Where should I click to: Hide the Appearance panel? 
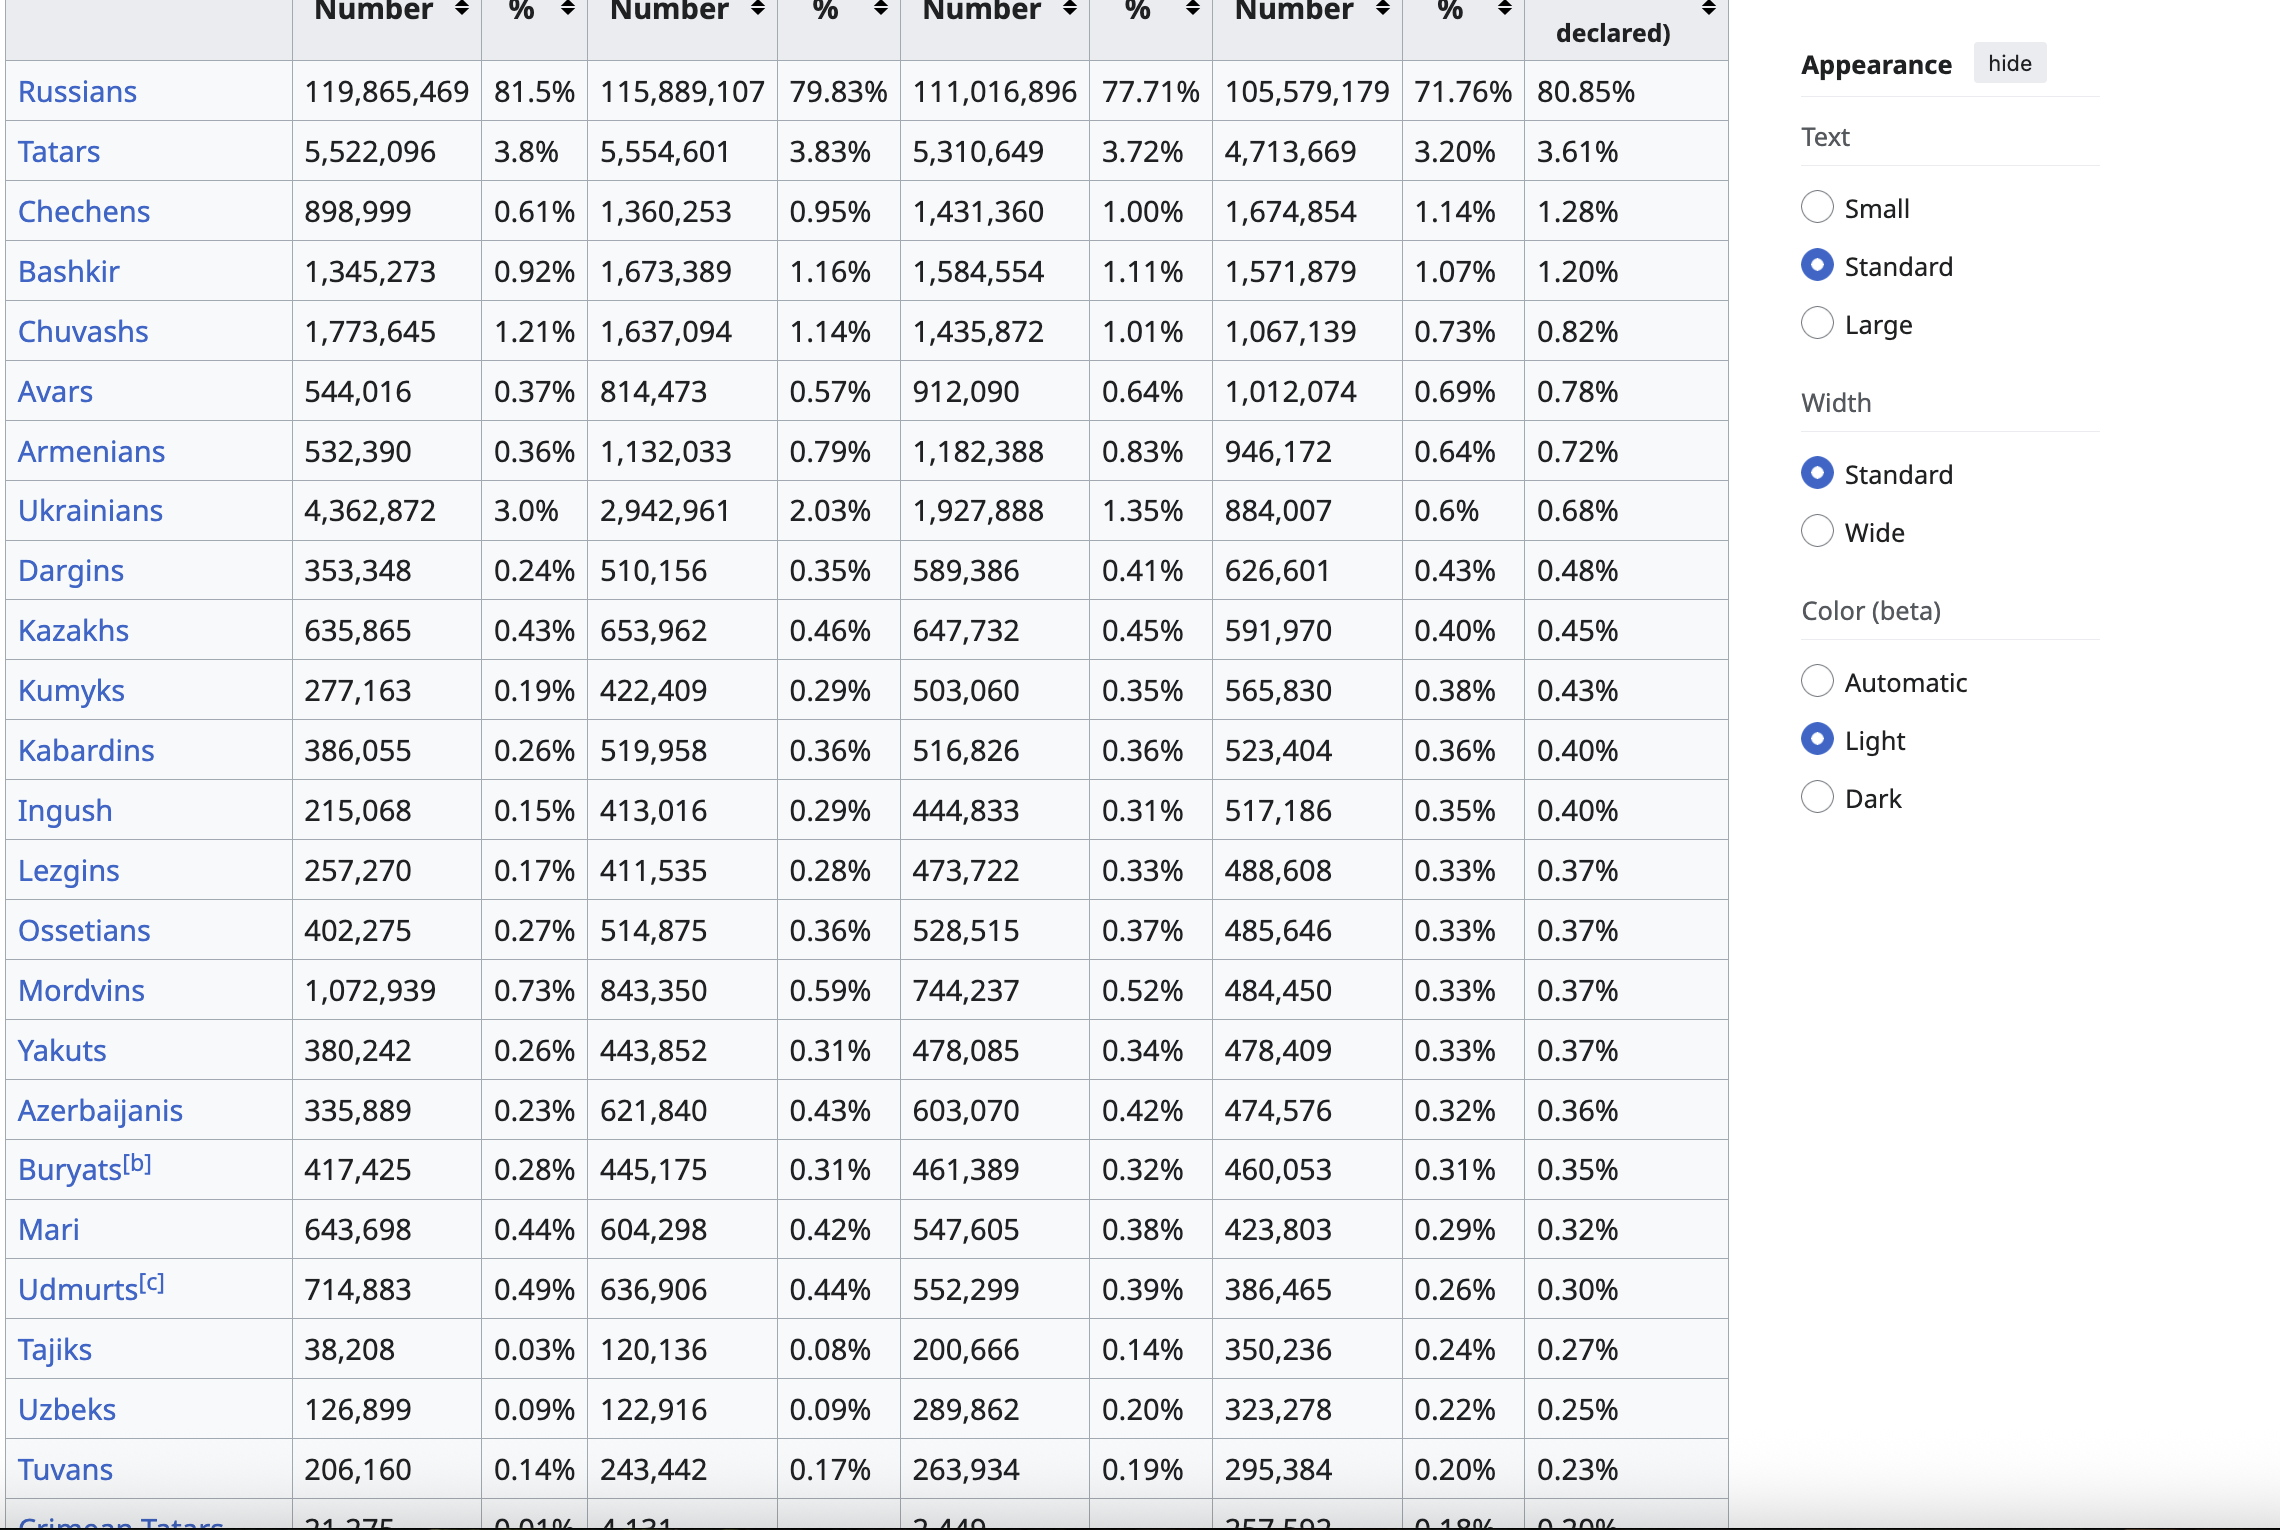(x=2009, y=63)
